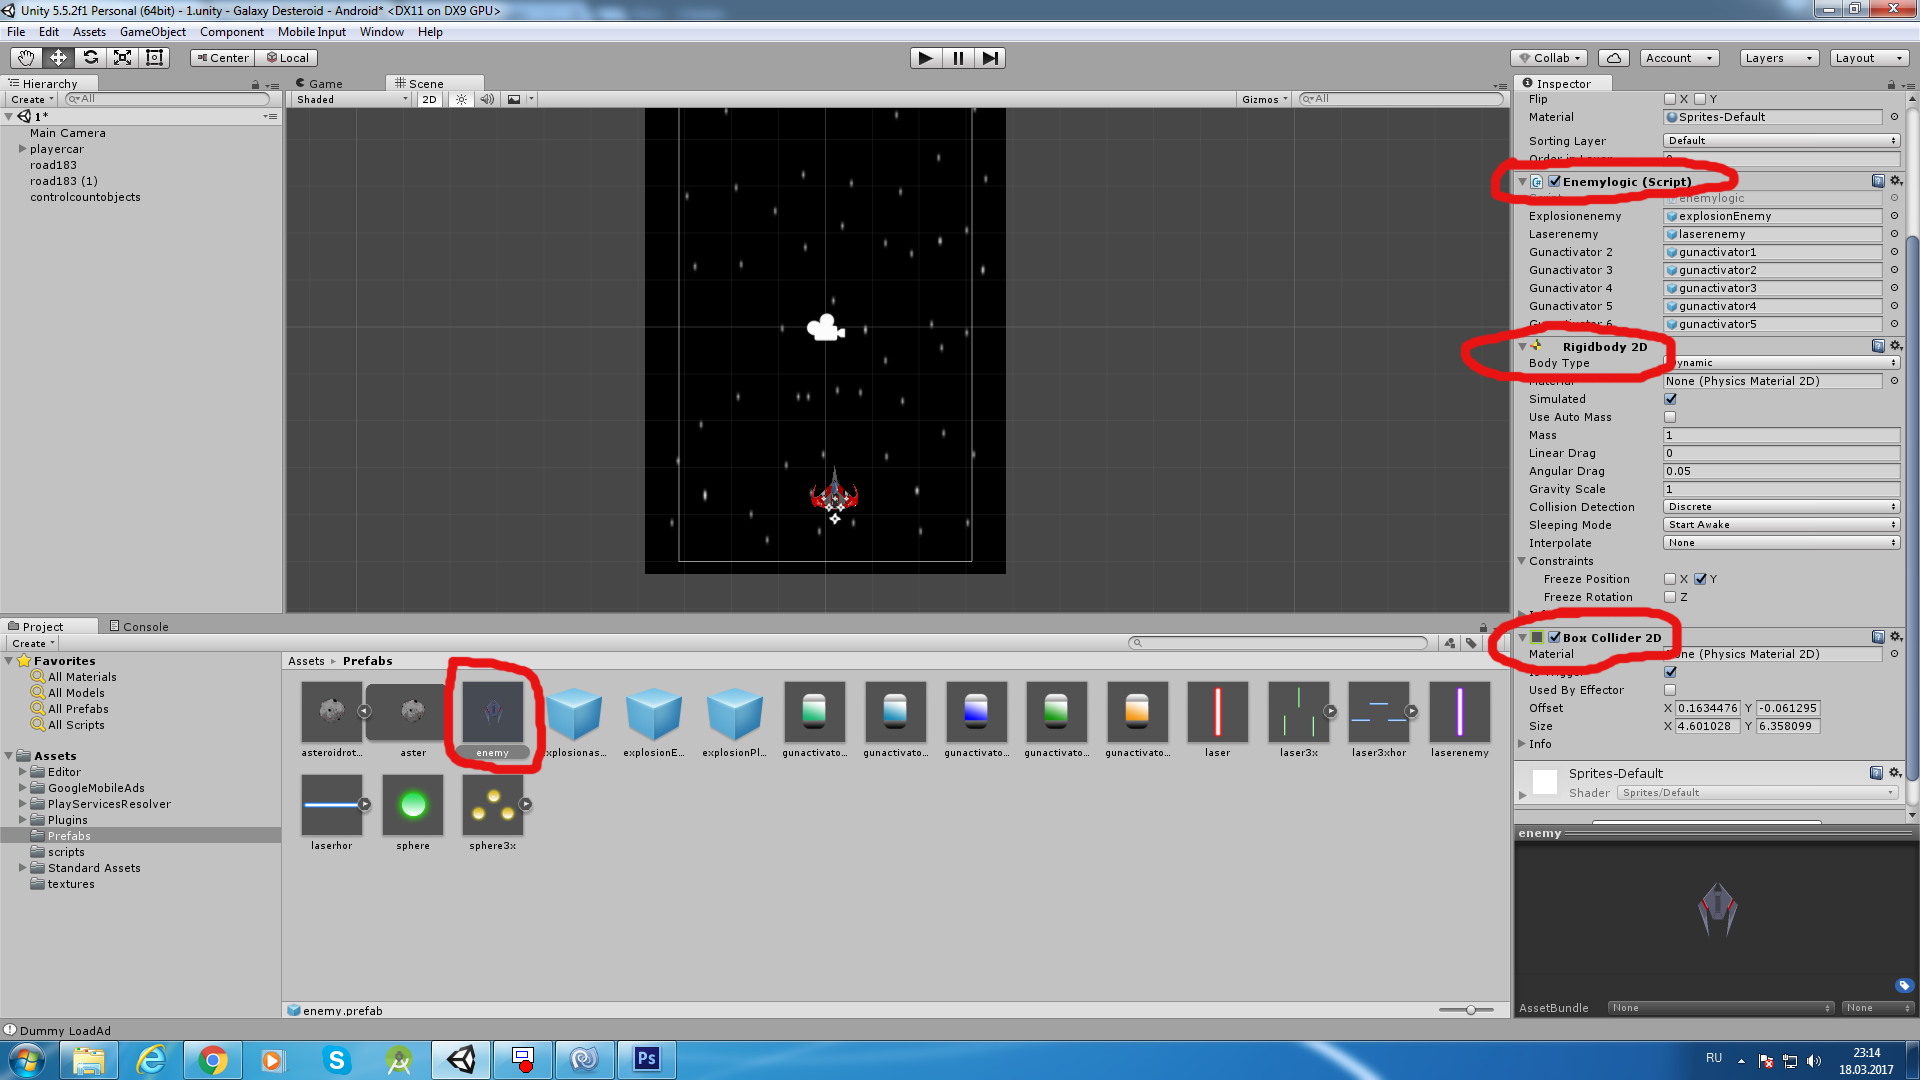Open the GameObject menu
Viewport: 1920px width, 1080px height.
tap(152, 32)
